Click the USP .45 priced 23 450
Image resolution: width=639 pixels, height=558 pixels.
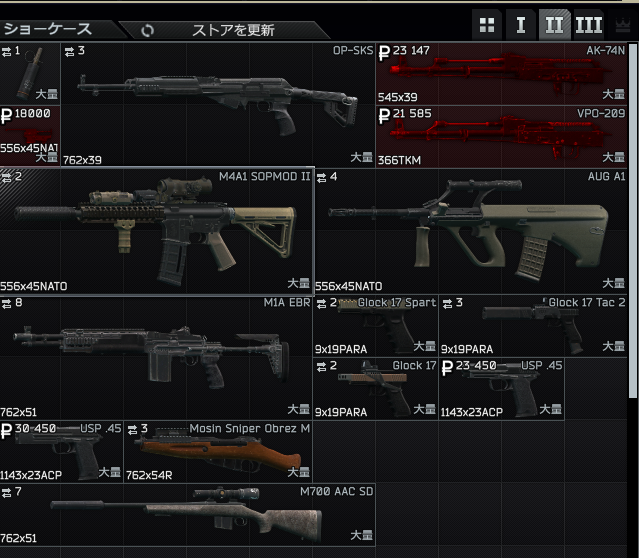click(502, 389)
